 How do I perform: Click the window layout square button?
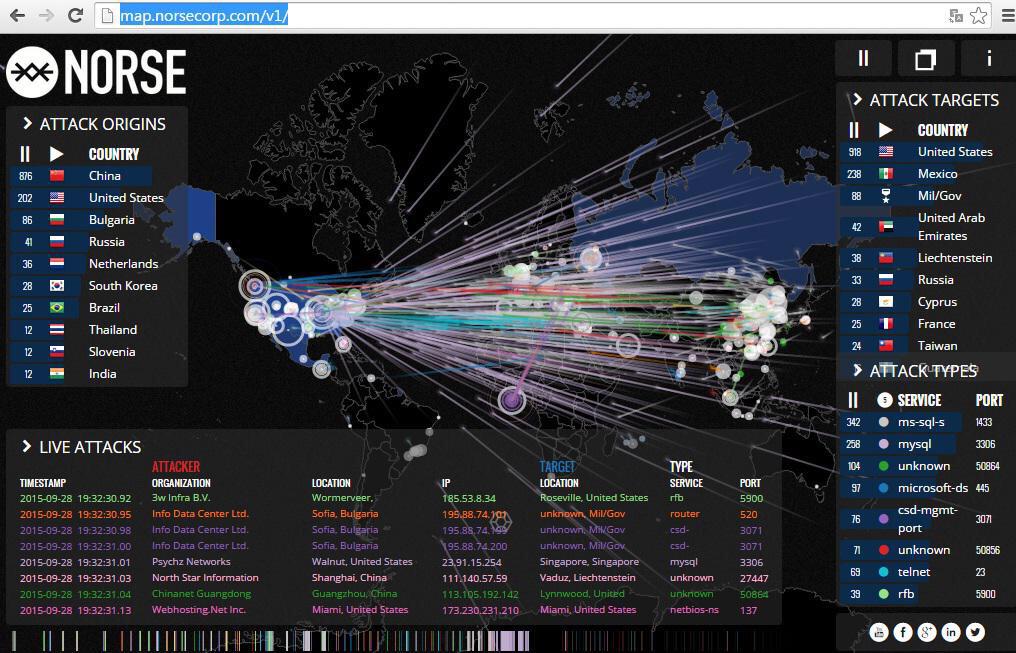click(925, 59)
